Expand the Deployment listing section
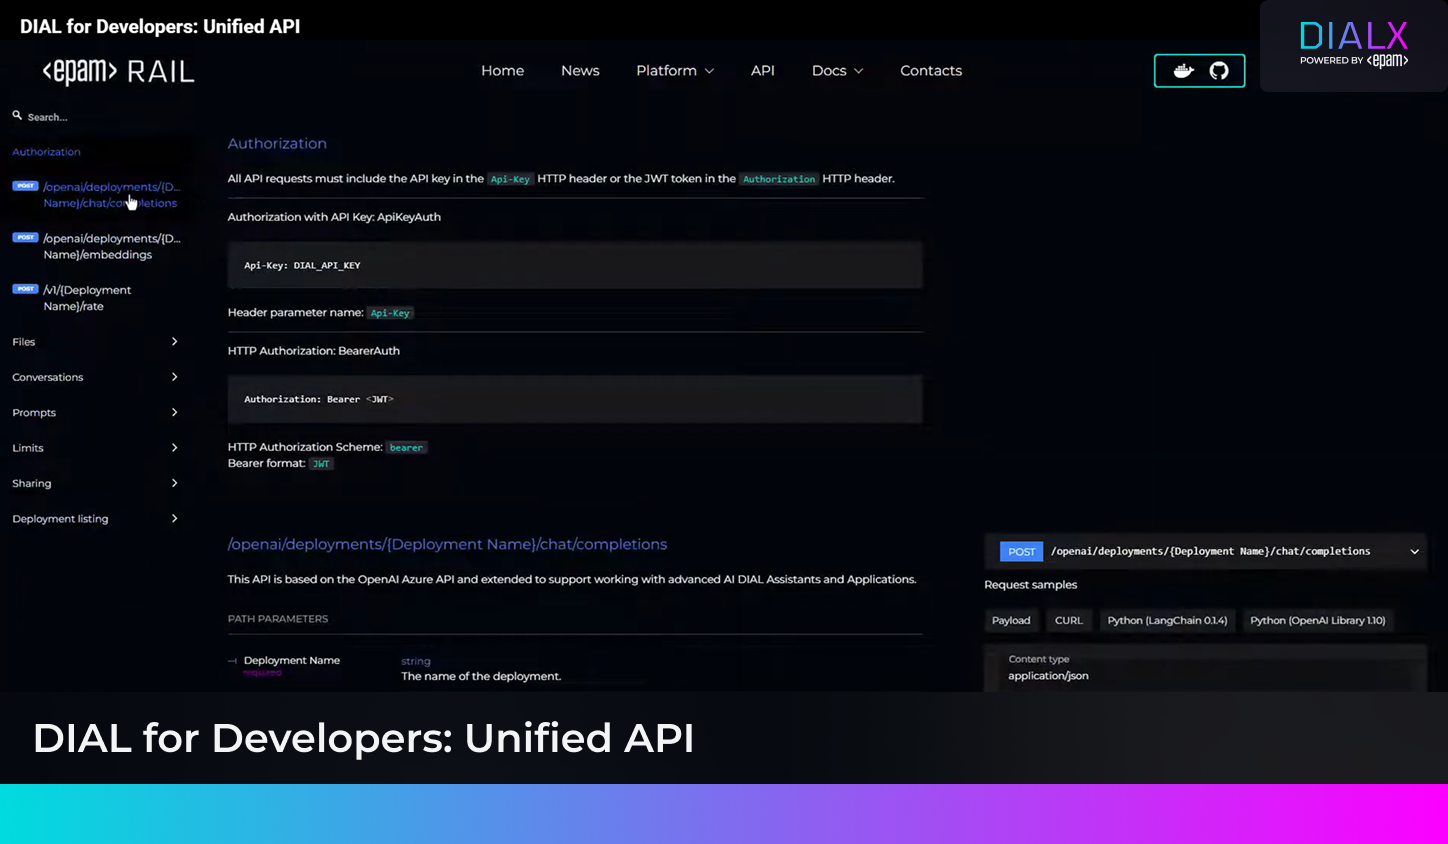The width and height of the screenshot is (1448, 844). click(174, 519)
